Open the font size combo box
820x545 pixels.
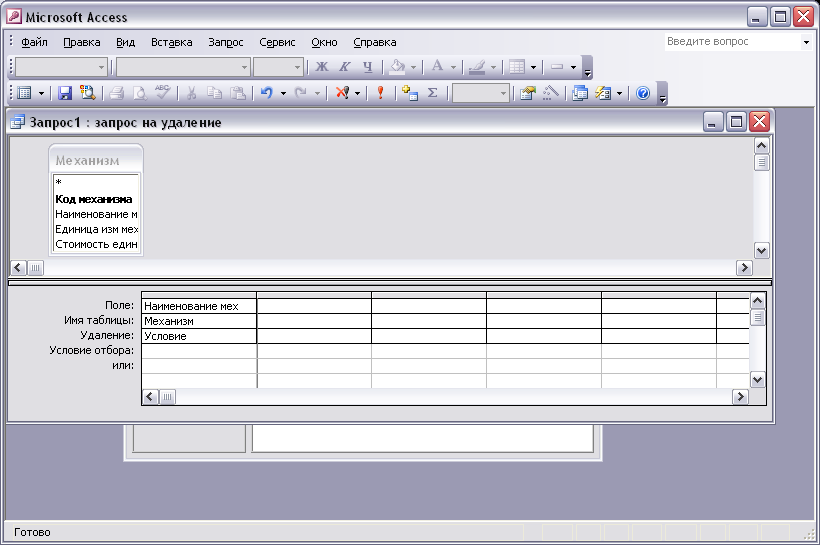pyautogui.click(x=278, y=67)
